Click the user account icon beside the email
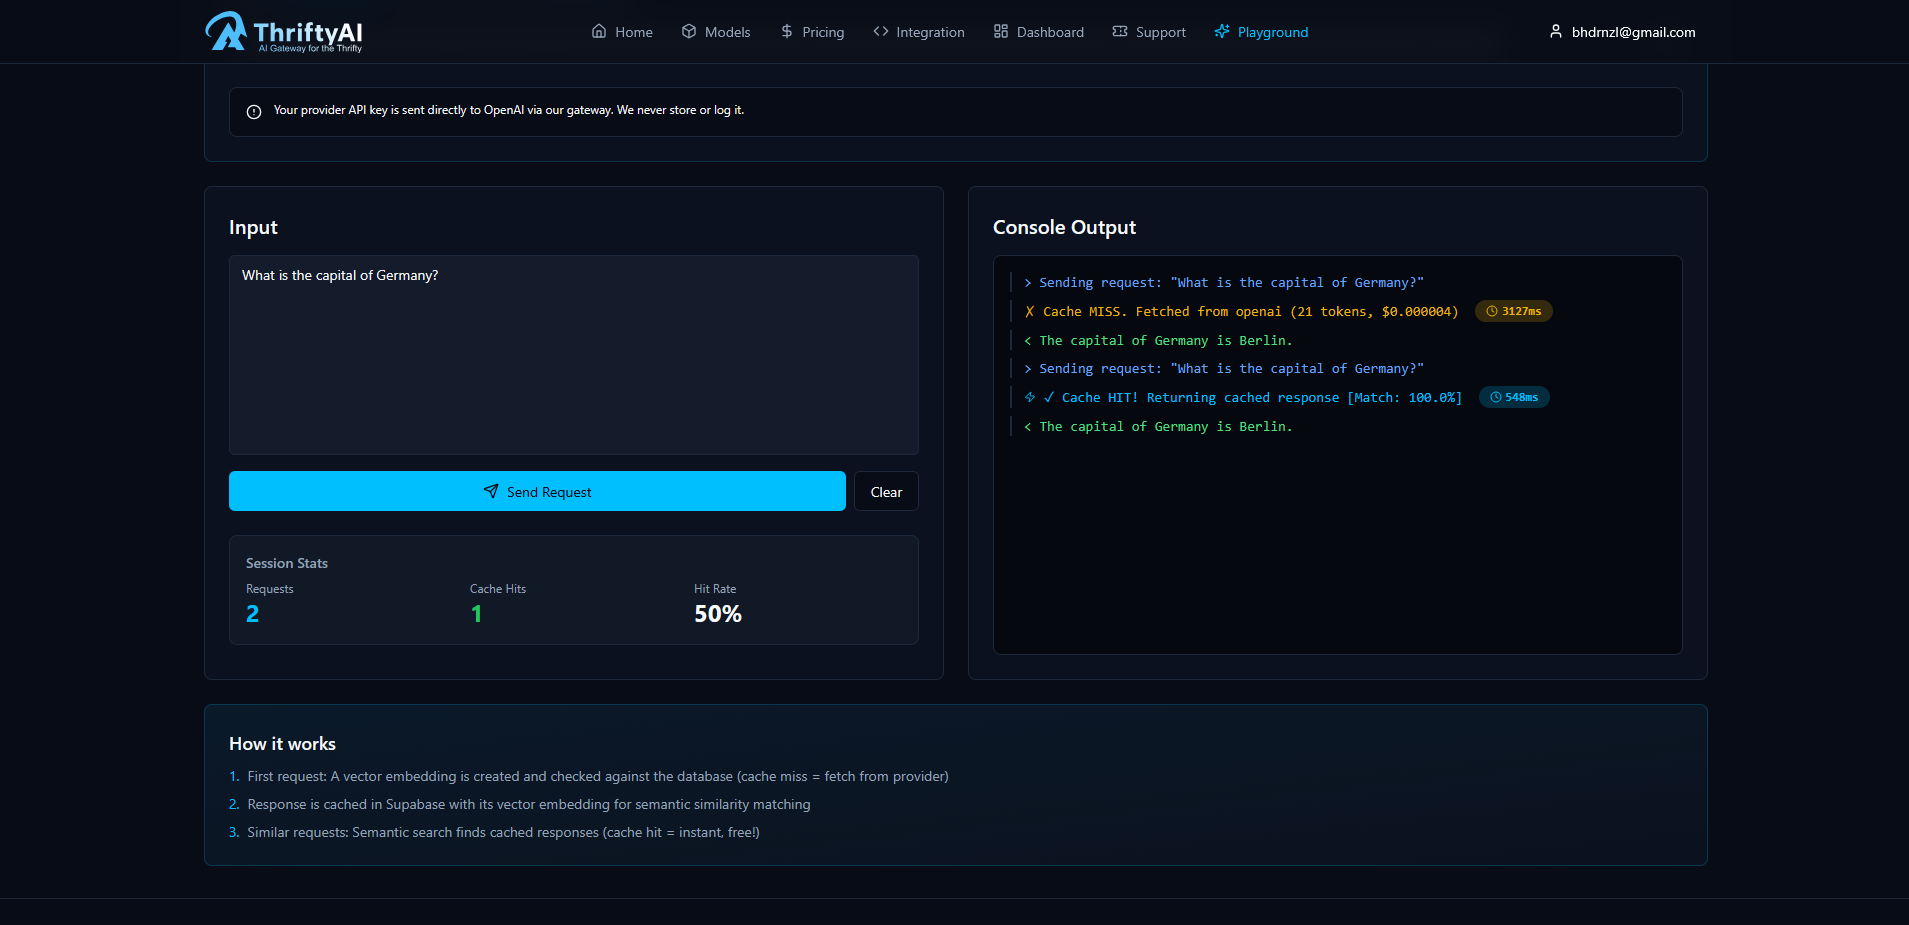This screenshot has width=1909, height=925. tap(1556, 31)
